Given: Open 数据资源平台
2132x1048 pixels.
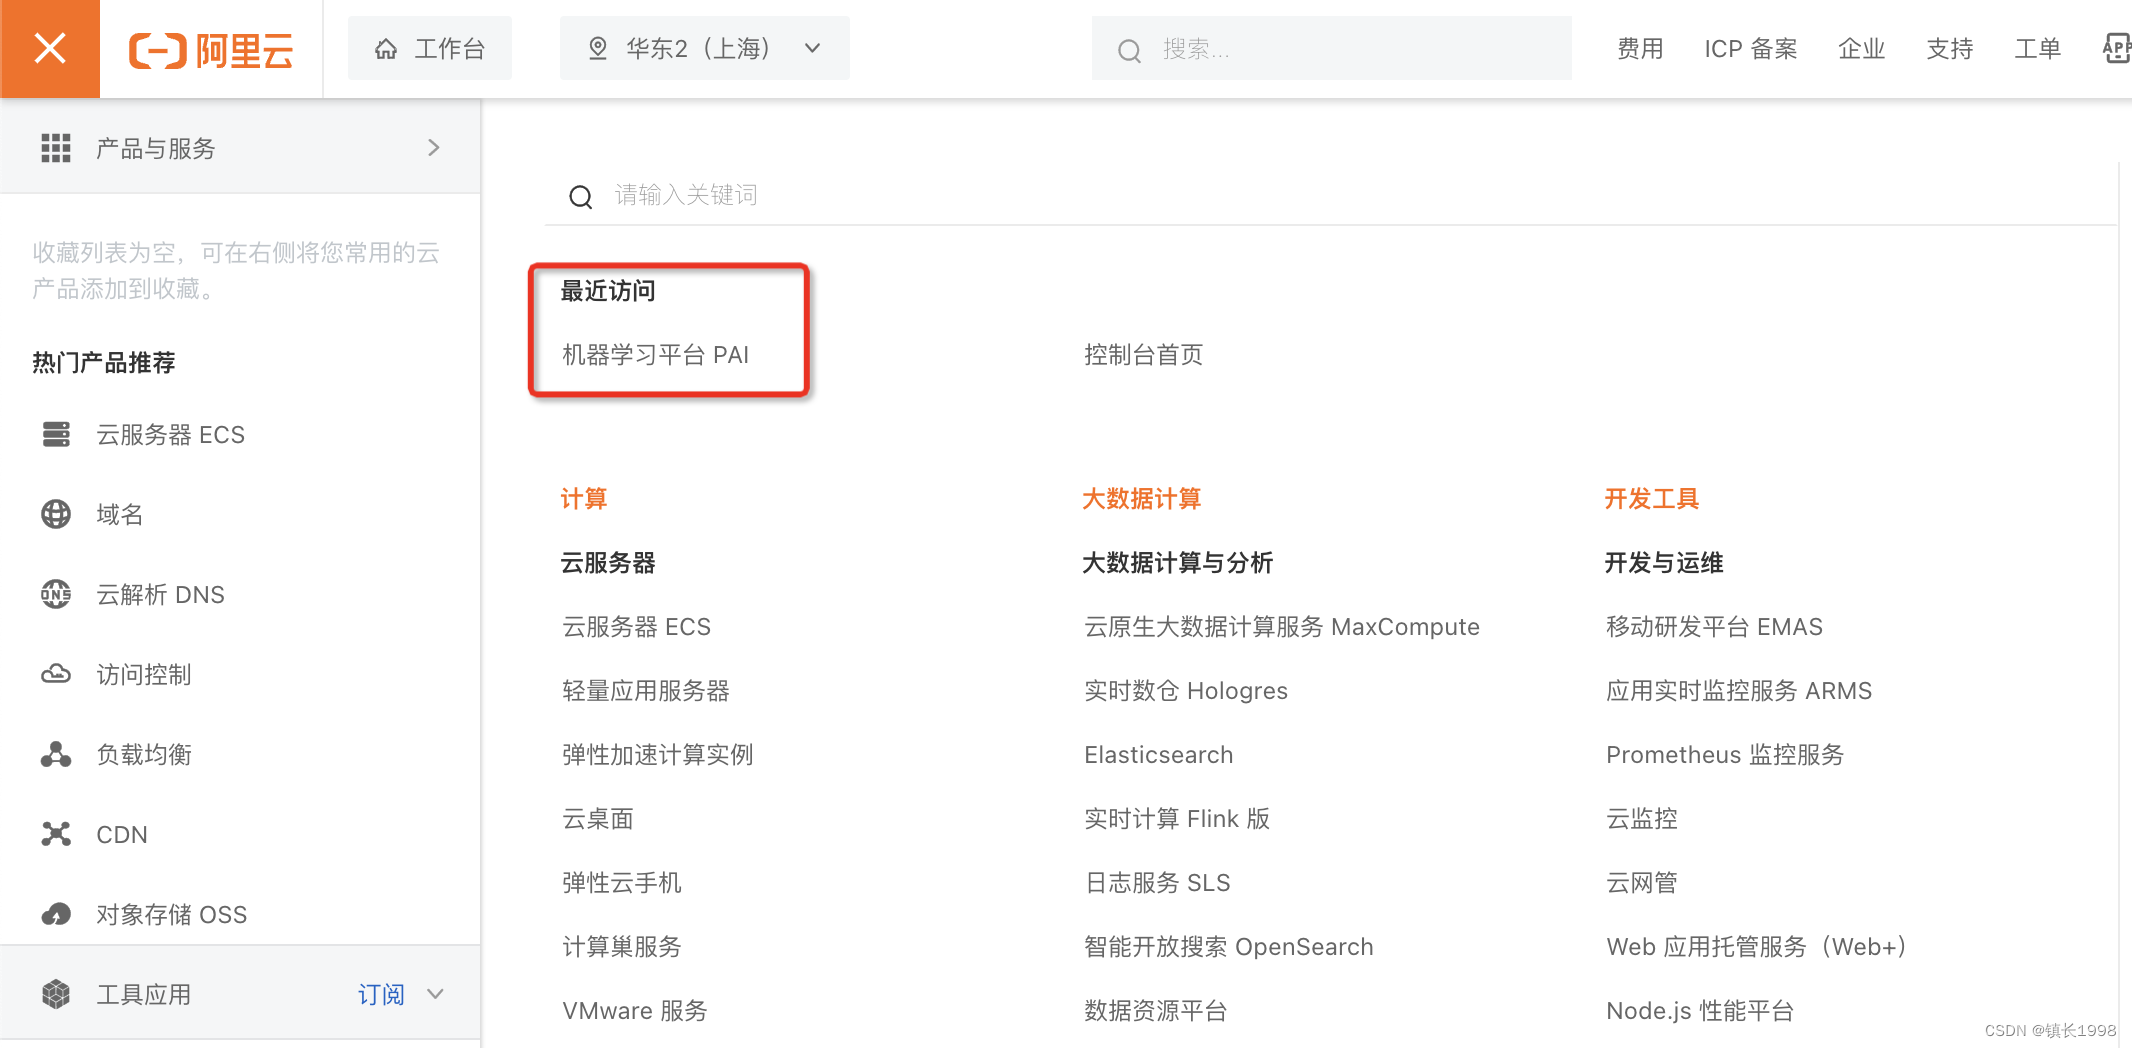Looking at the screenshot, I should click(1156, 1011).
